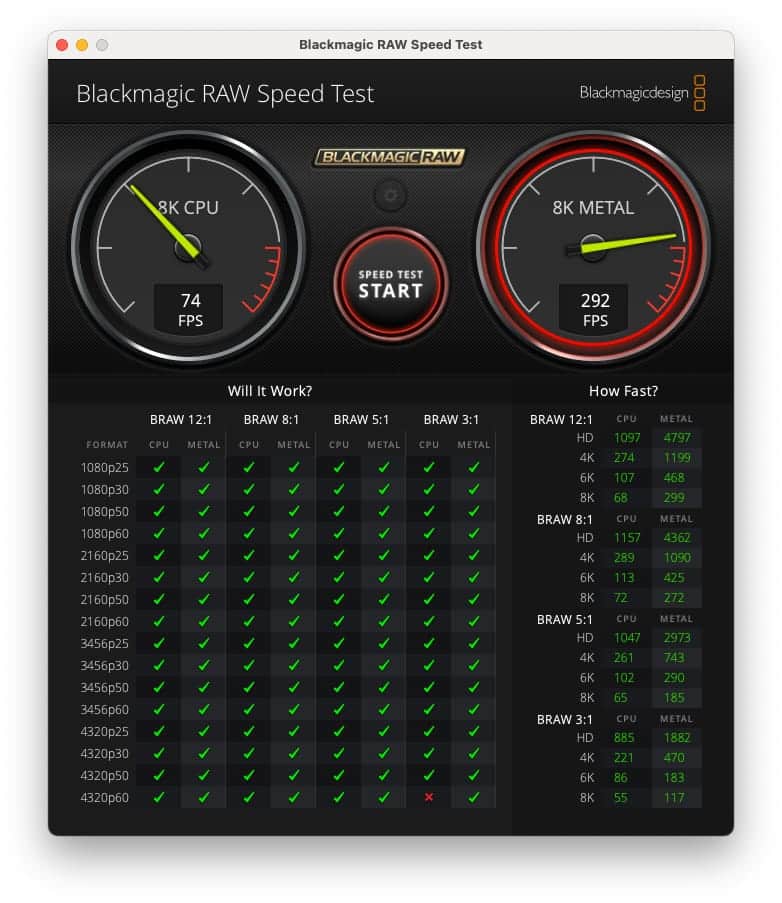Screen dimensions: 782x903
Task: Click 2160p60 BRAW 5:1 METAL checkmark
Action: pos(384,621)
